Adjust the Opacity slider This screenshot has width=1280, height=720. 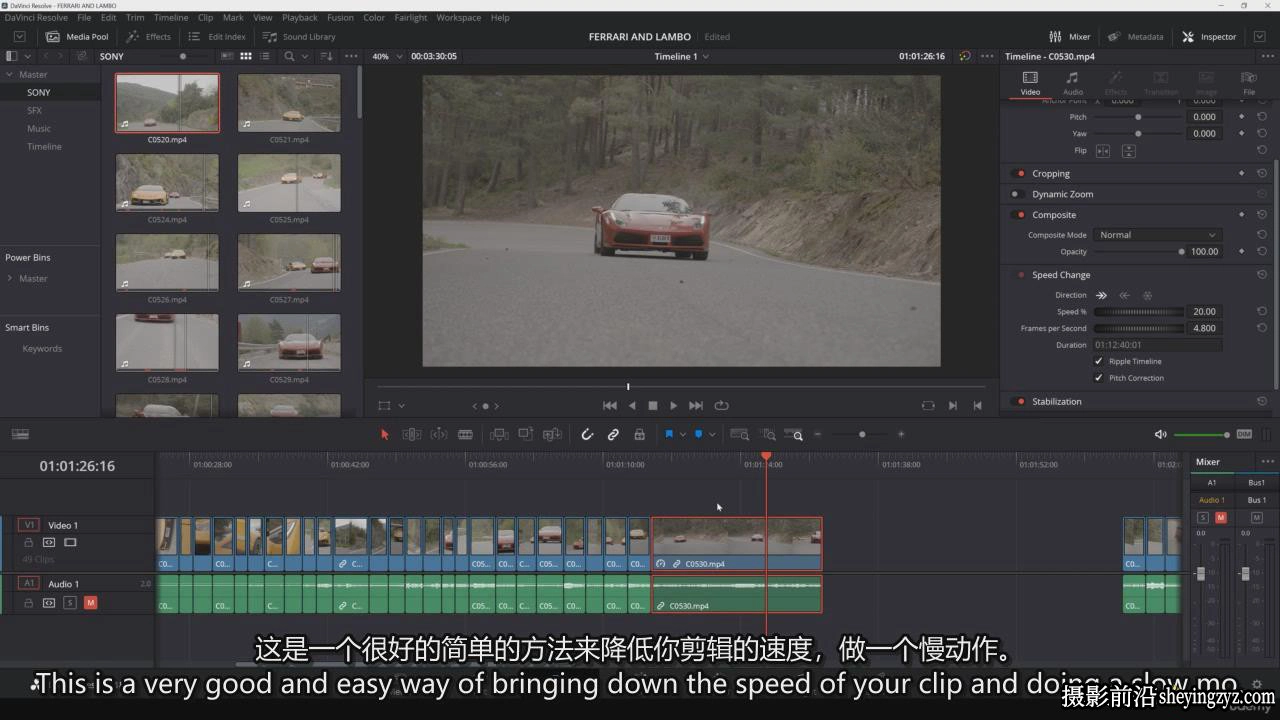[x=1138, y=251]
